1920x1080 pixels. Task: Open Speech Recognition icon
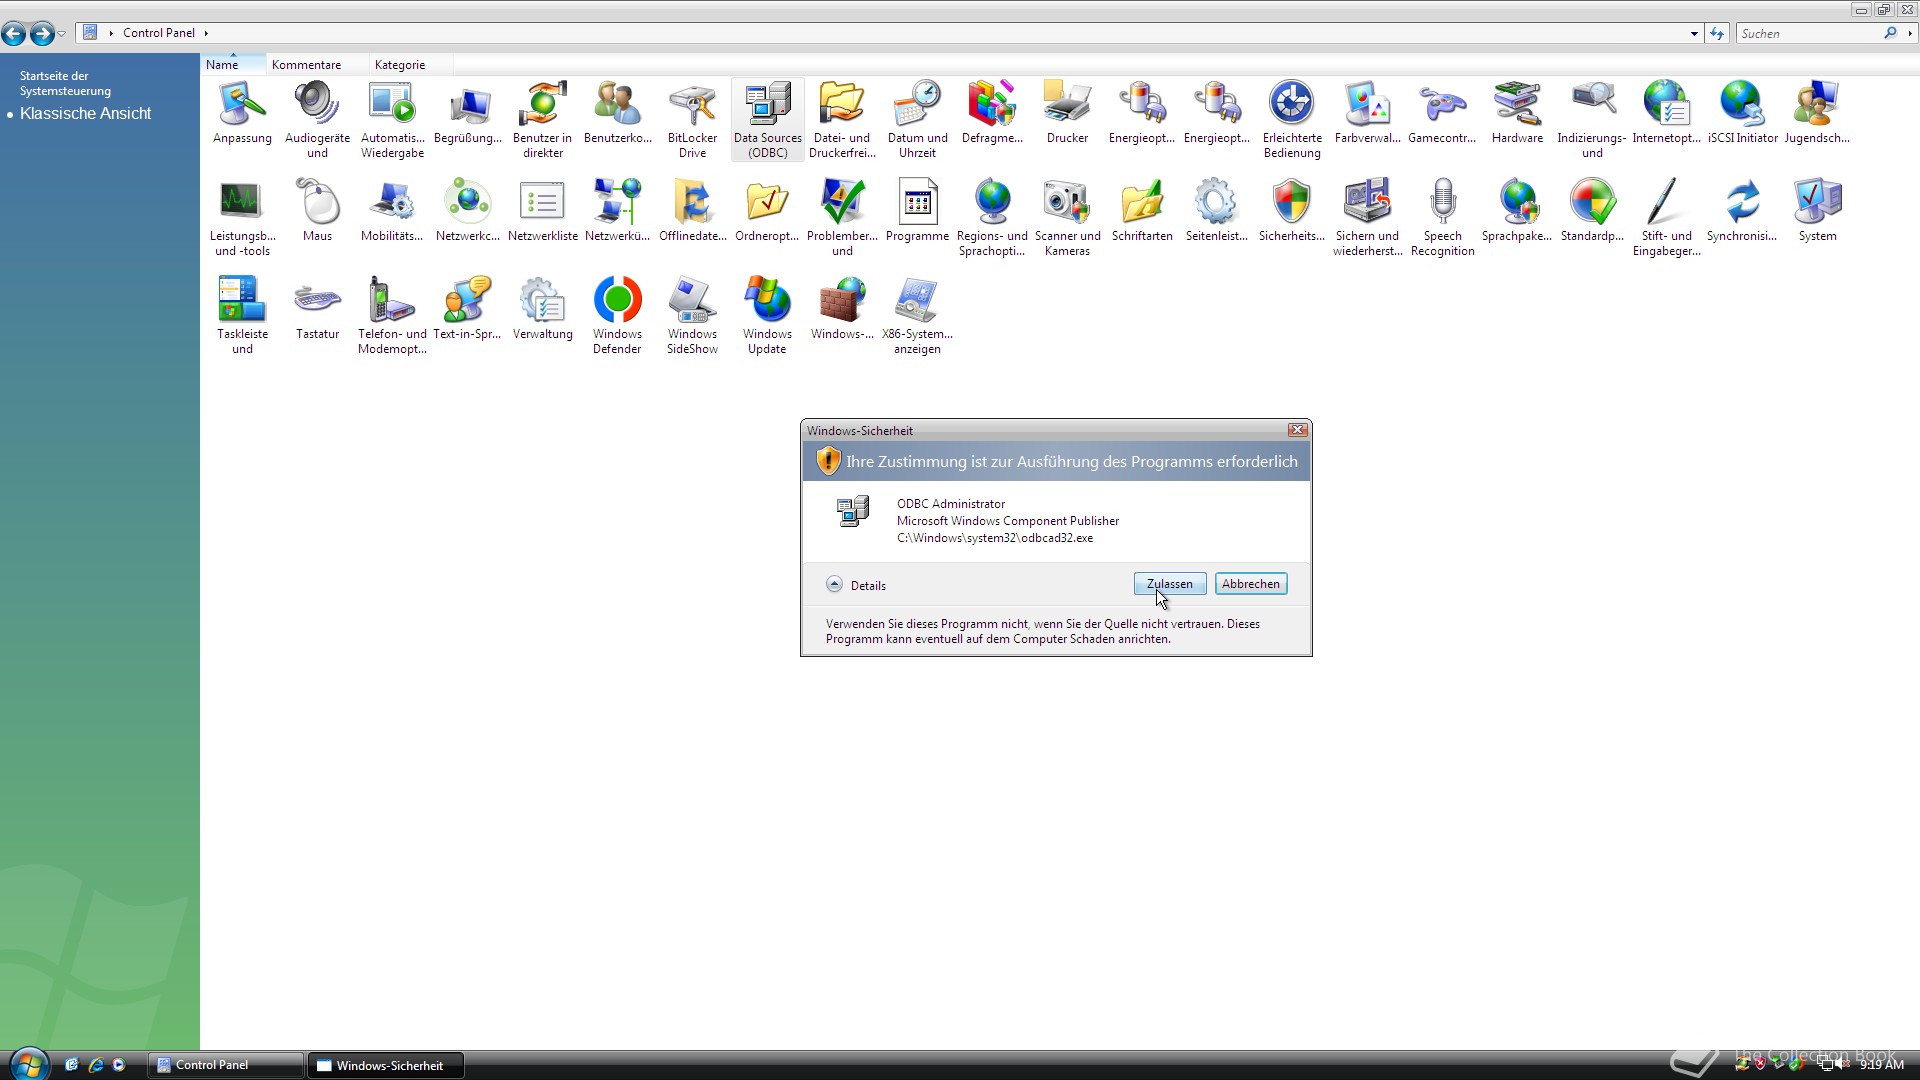point(1442,218)
